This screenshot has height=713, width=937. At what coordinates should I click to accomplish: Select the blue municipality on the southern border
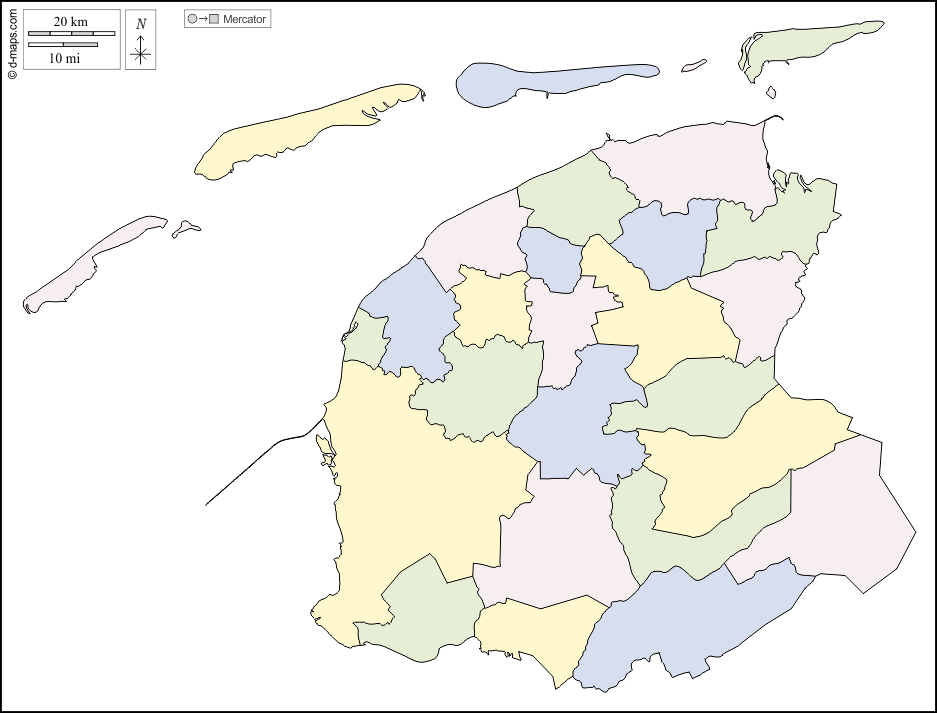click(x=690, y=620)
